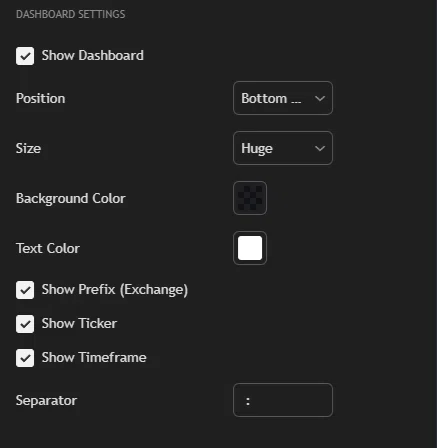Open the Size dropdown set to Huge
437x448 pixels.
283,148
